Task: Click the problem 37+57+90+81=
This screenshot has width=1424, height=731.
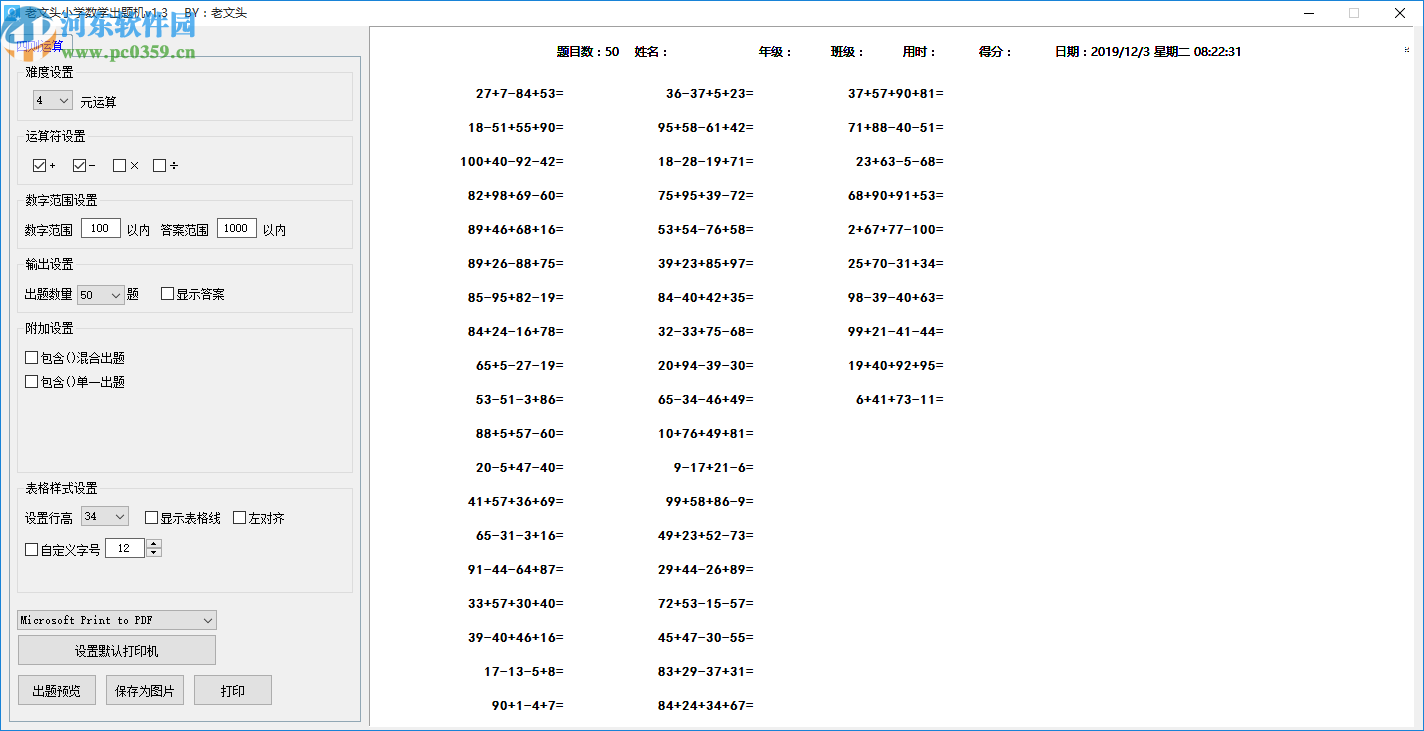Action: coord(896,94)
